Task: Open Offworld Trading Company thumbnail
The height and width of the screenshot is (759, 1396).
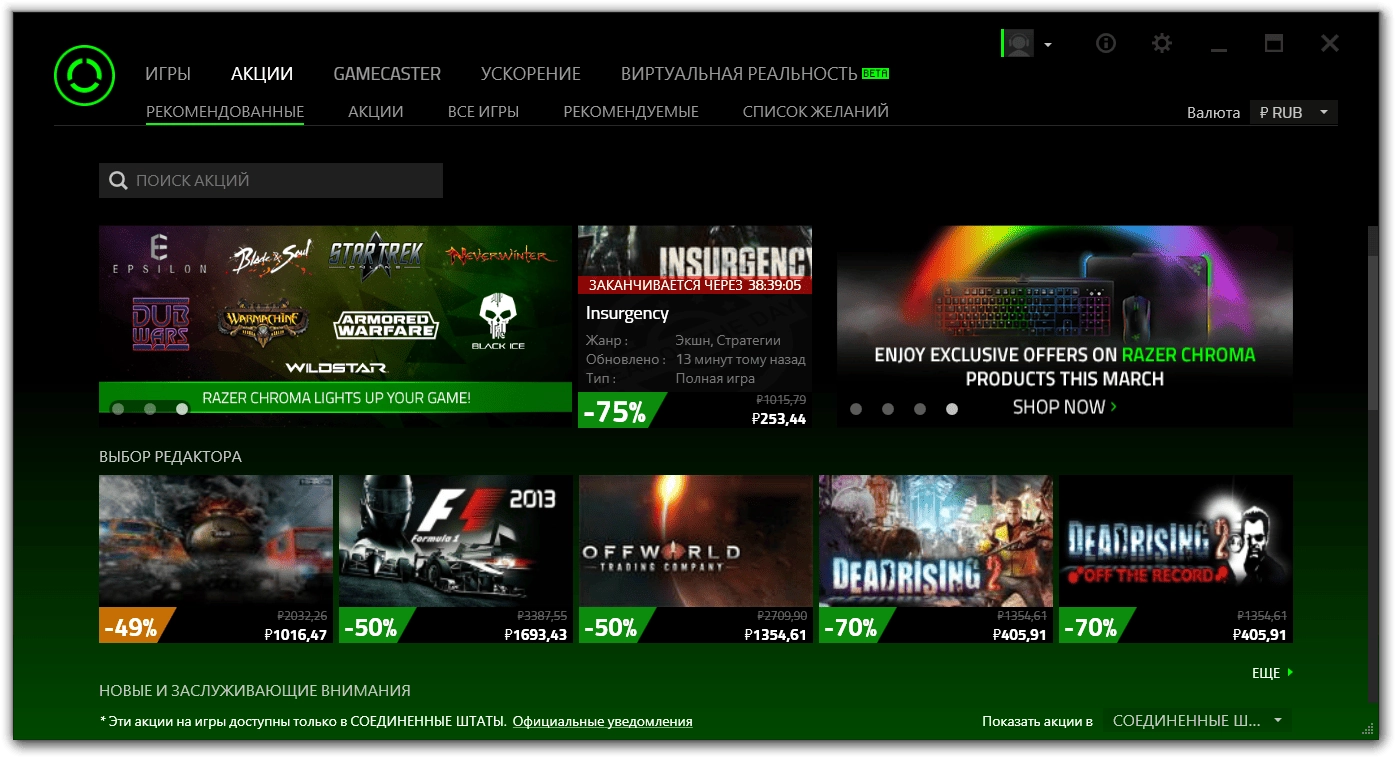Action: pos(696,541)
